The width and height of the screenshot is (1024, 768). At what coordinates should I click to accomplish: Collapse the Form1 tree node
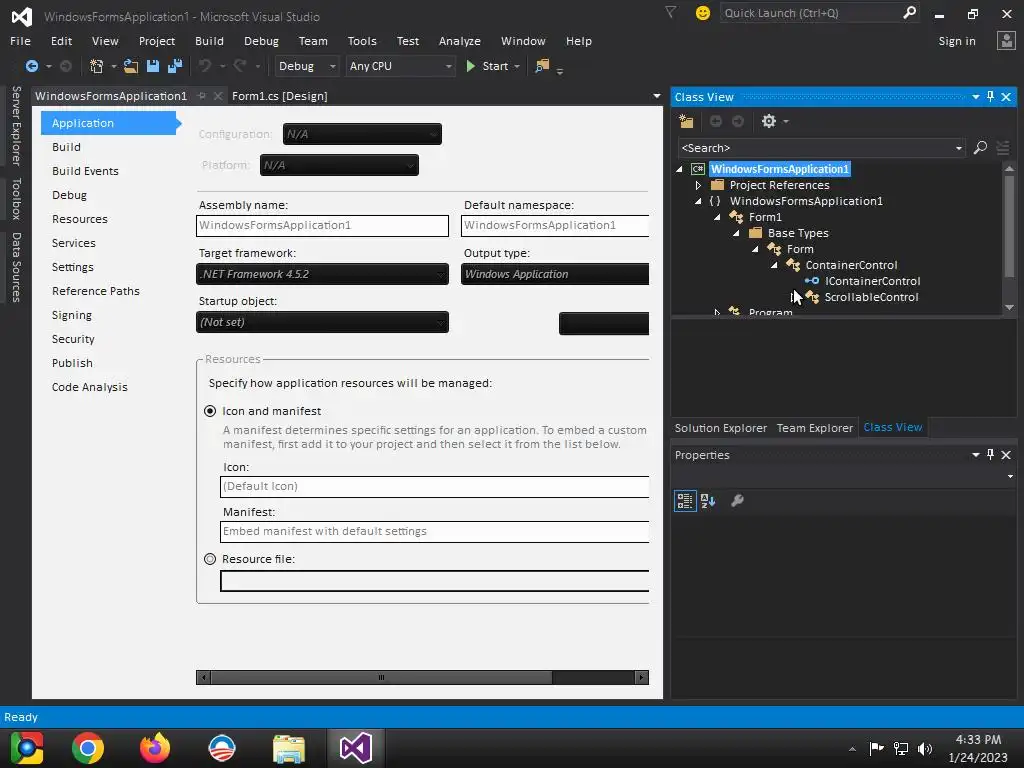tap(717, 217)
